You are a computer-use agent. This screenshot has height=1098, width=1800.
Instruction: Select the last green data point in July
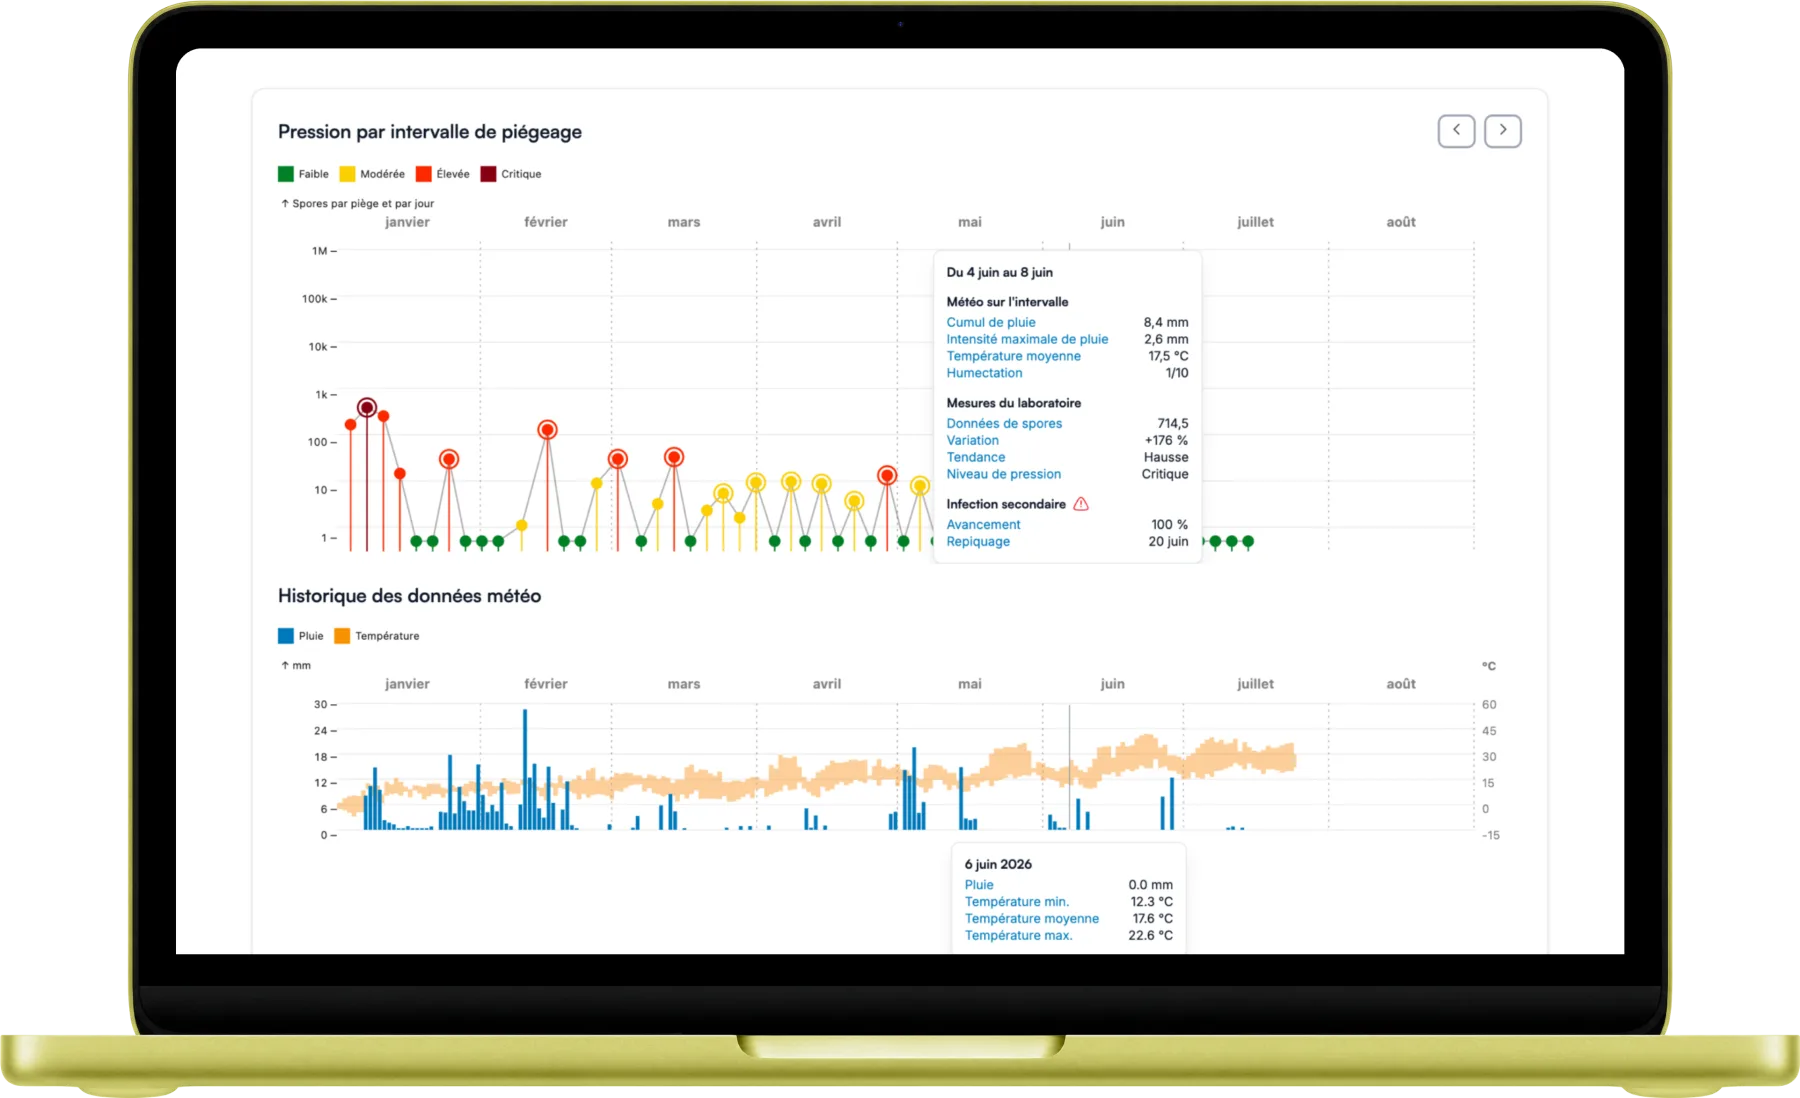(1248, 542)
